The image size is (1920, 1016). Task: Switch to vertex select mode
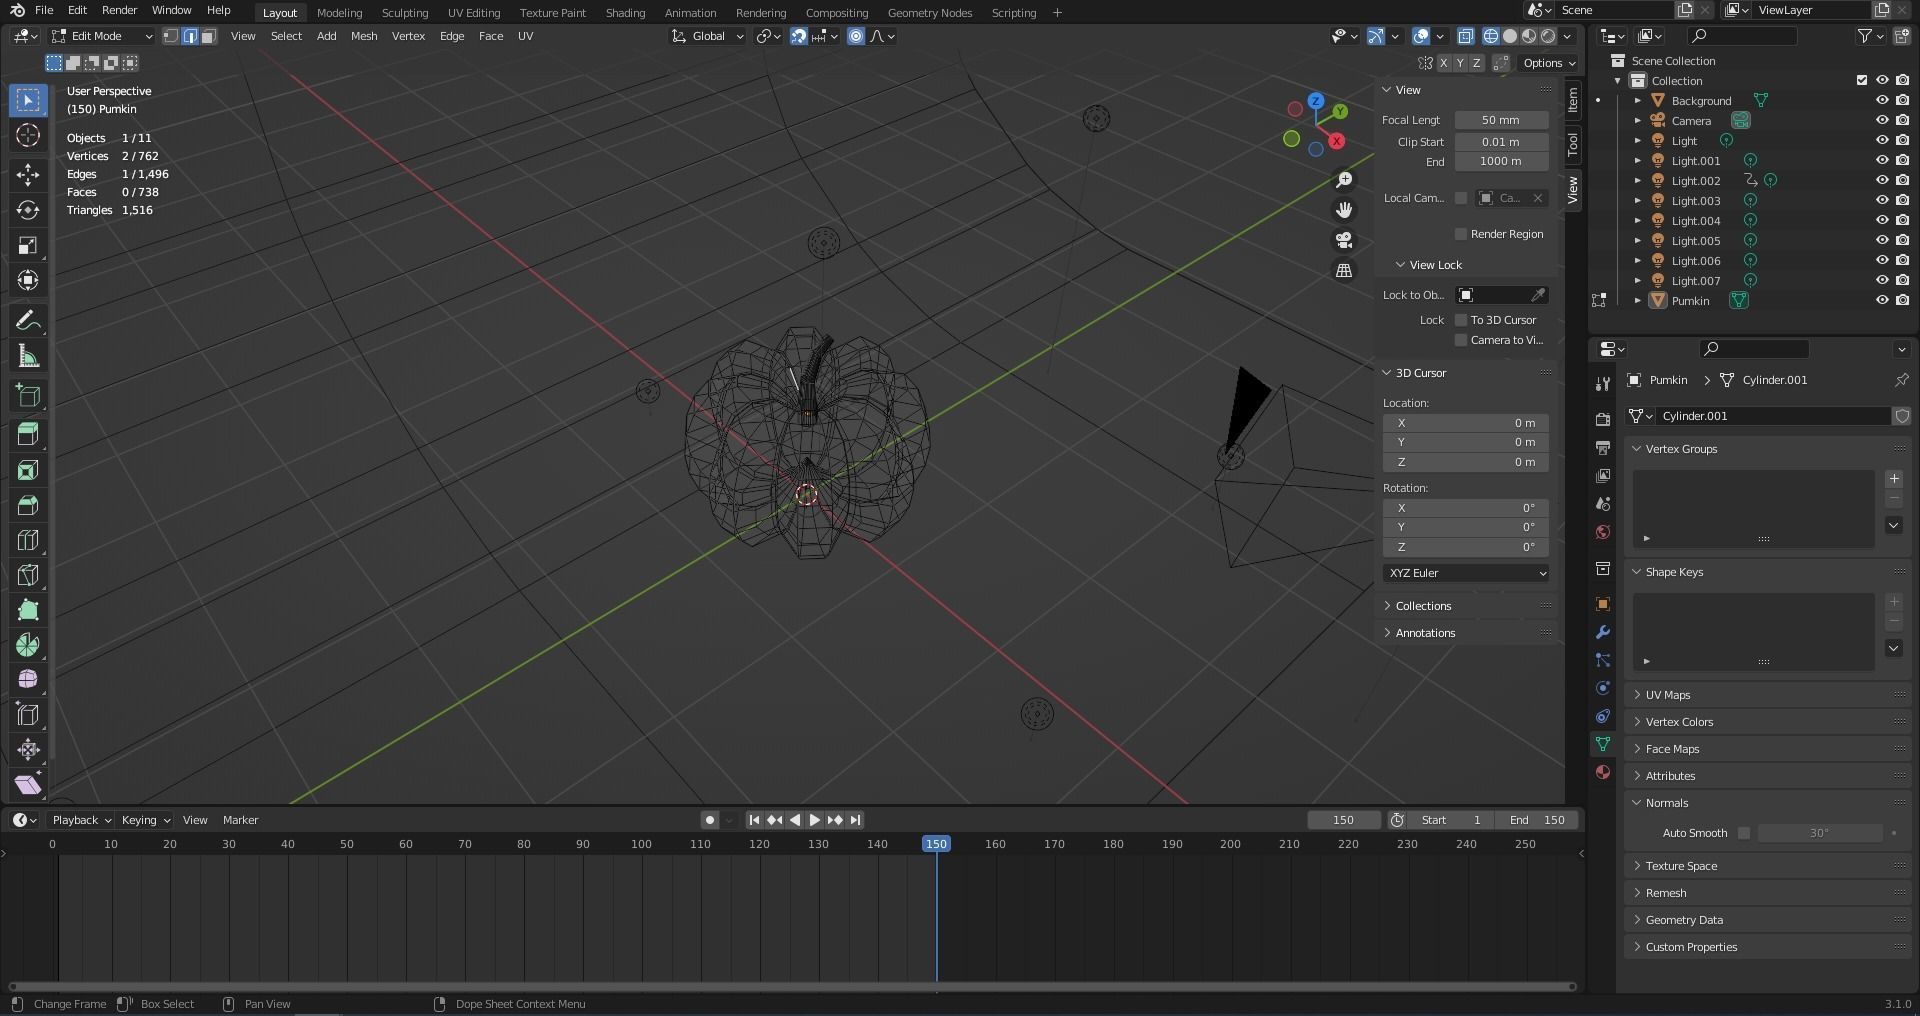171,36
